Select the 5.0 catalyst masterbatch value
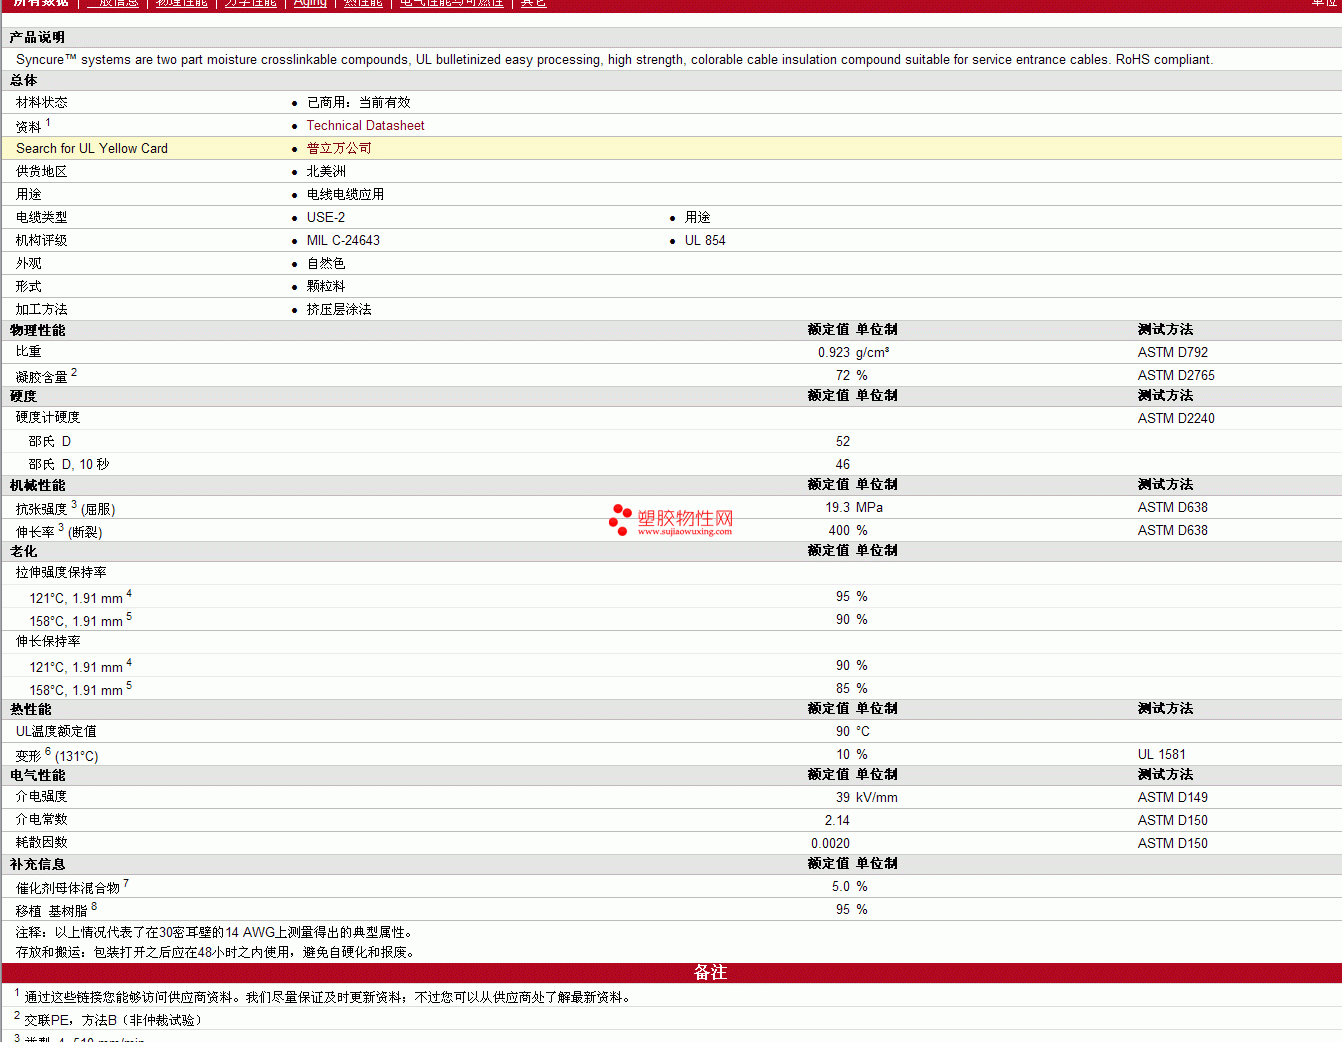 pos(841,887)
